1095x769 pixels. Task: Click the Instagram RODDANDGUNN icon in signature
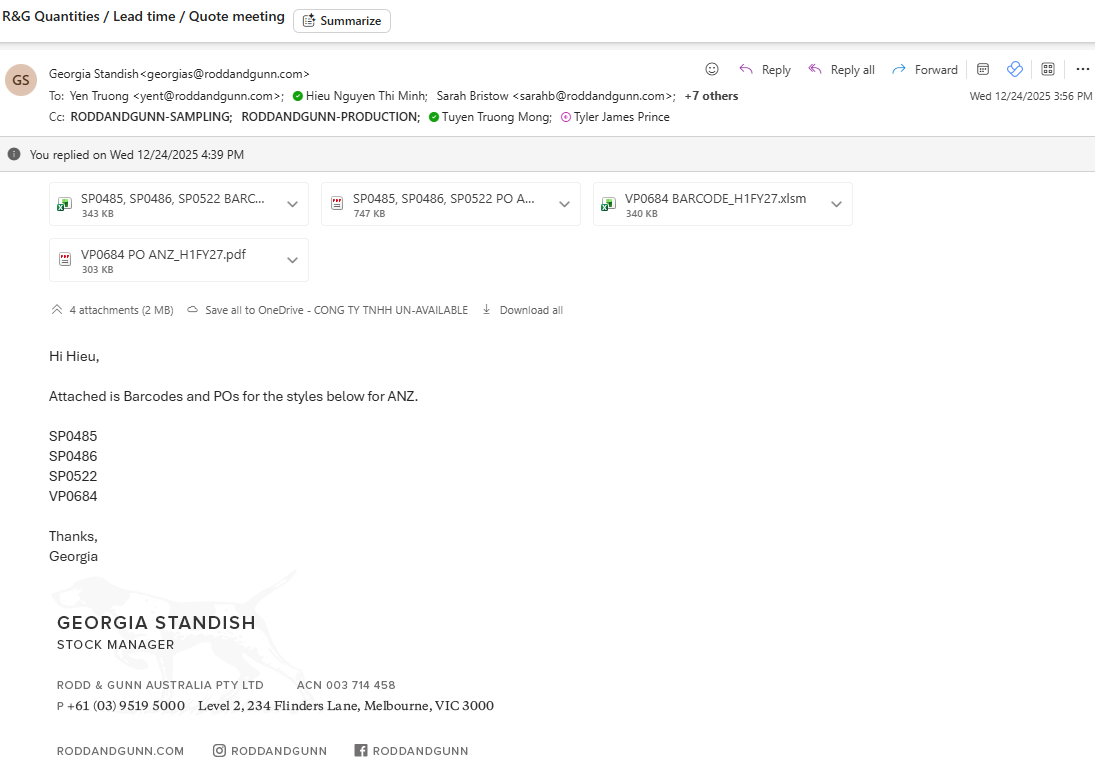(219, 750)
